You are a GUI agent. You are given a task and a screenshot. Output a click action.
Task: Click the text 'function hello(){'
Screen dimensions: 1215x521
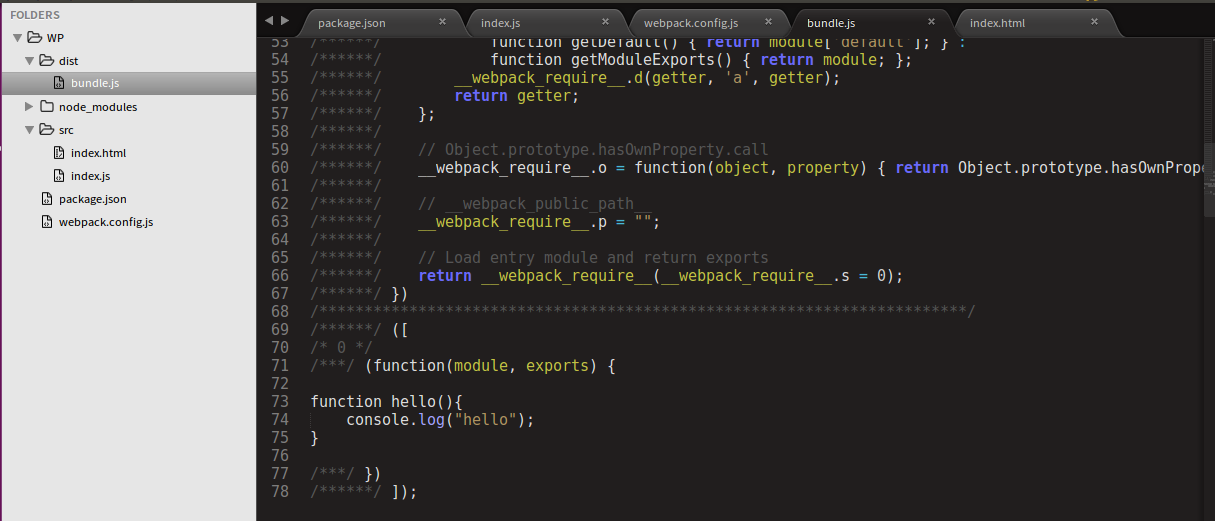(386, 401)
